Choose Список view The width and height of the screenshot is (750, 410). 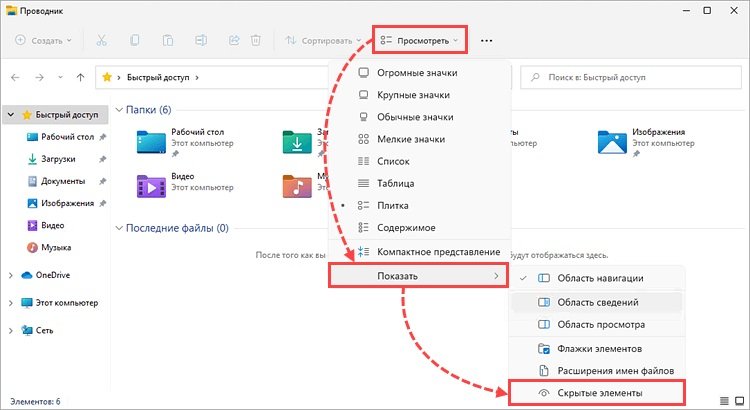[419, 161]
